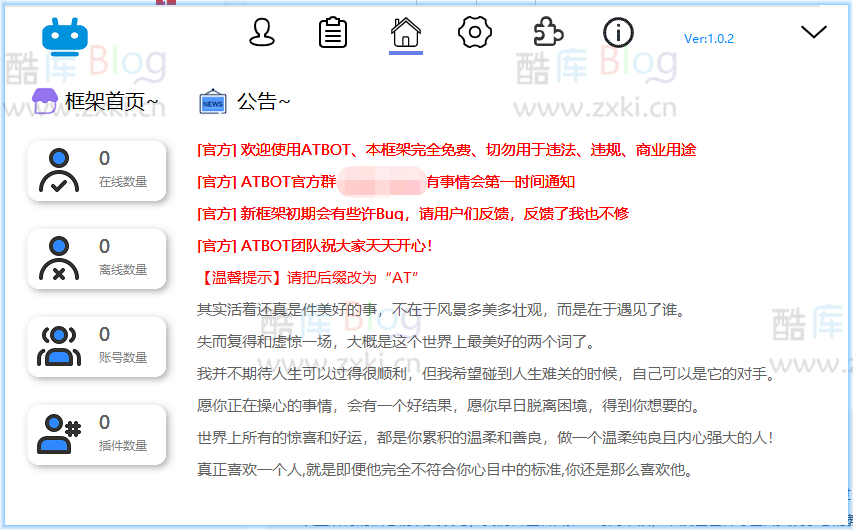
Task: Open the about info circle icon
Action: 619,33
